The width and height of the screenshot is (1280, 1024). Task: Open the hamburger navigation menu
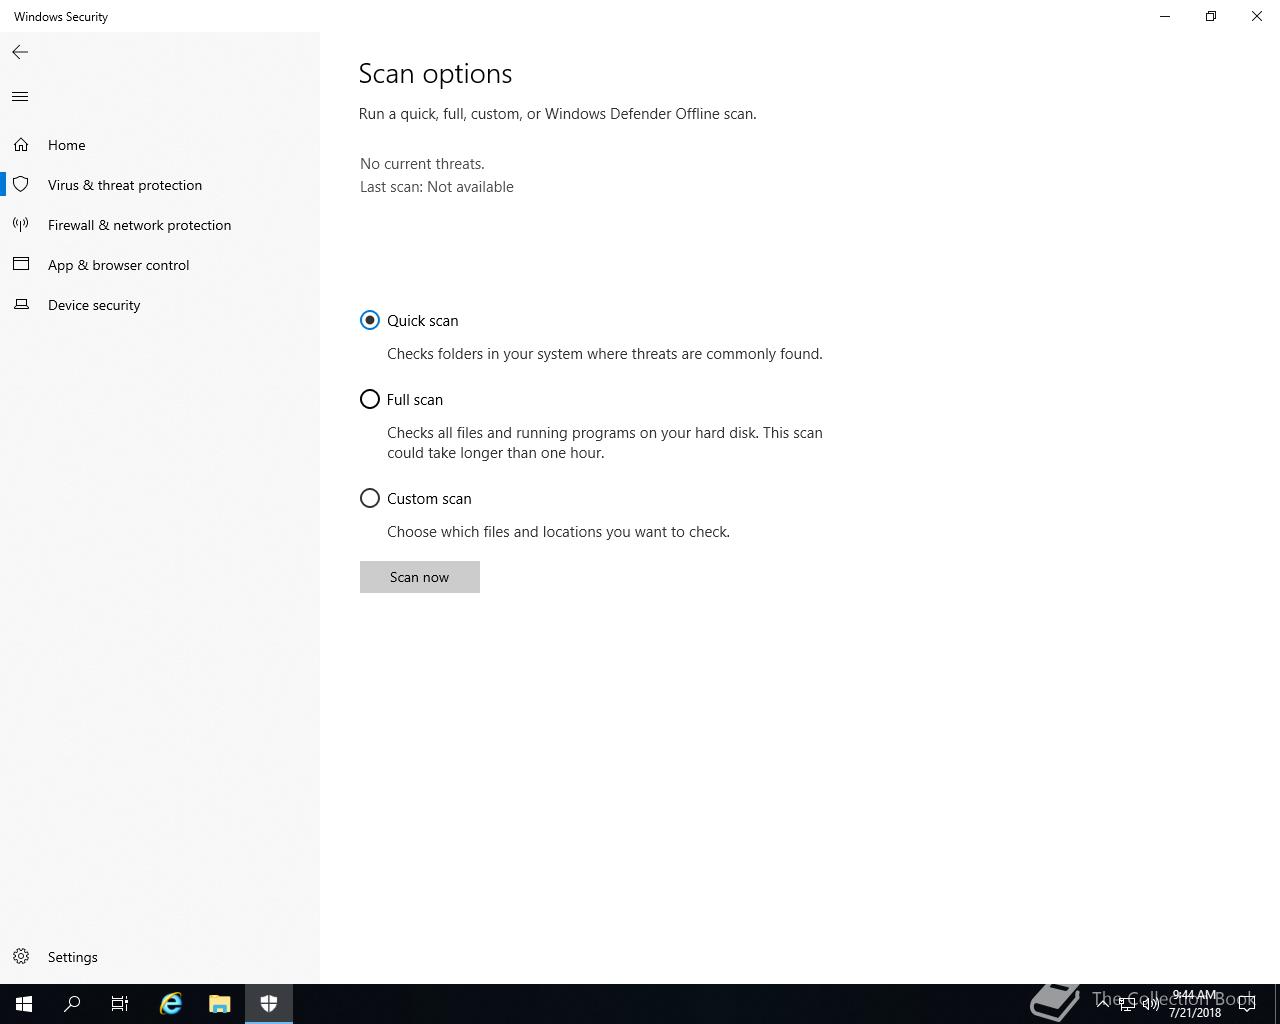(20, 96)
